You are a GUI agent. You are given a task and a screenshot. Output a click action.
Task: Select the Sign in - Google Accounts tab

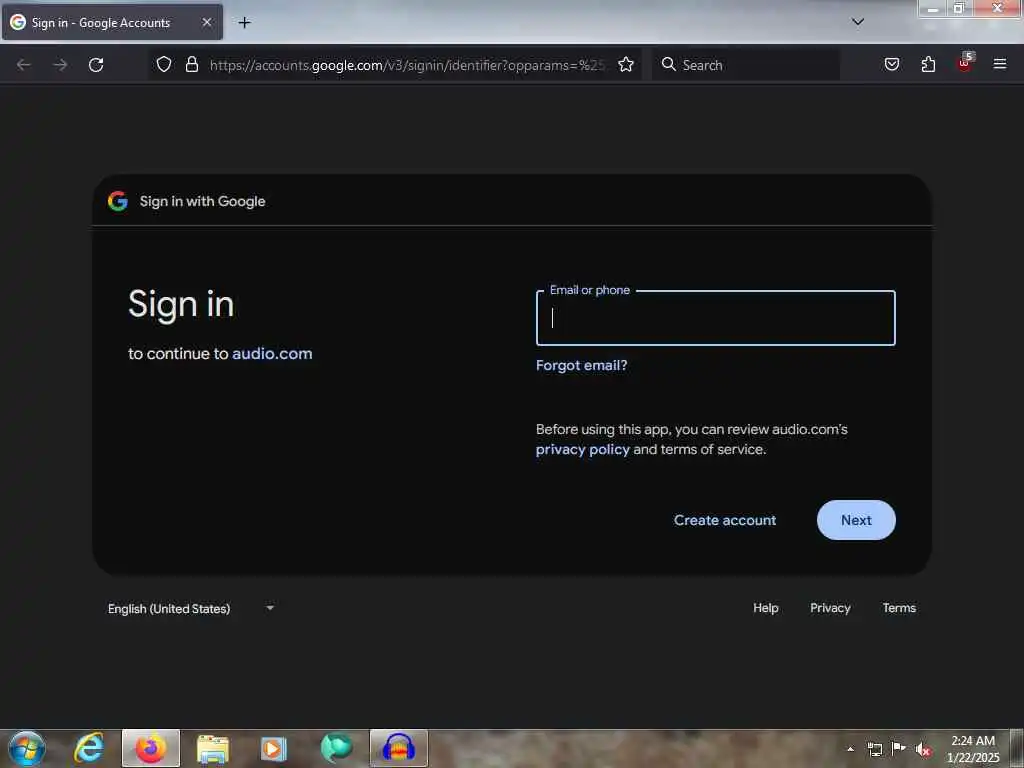[x=112, y=22]
